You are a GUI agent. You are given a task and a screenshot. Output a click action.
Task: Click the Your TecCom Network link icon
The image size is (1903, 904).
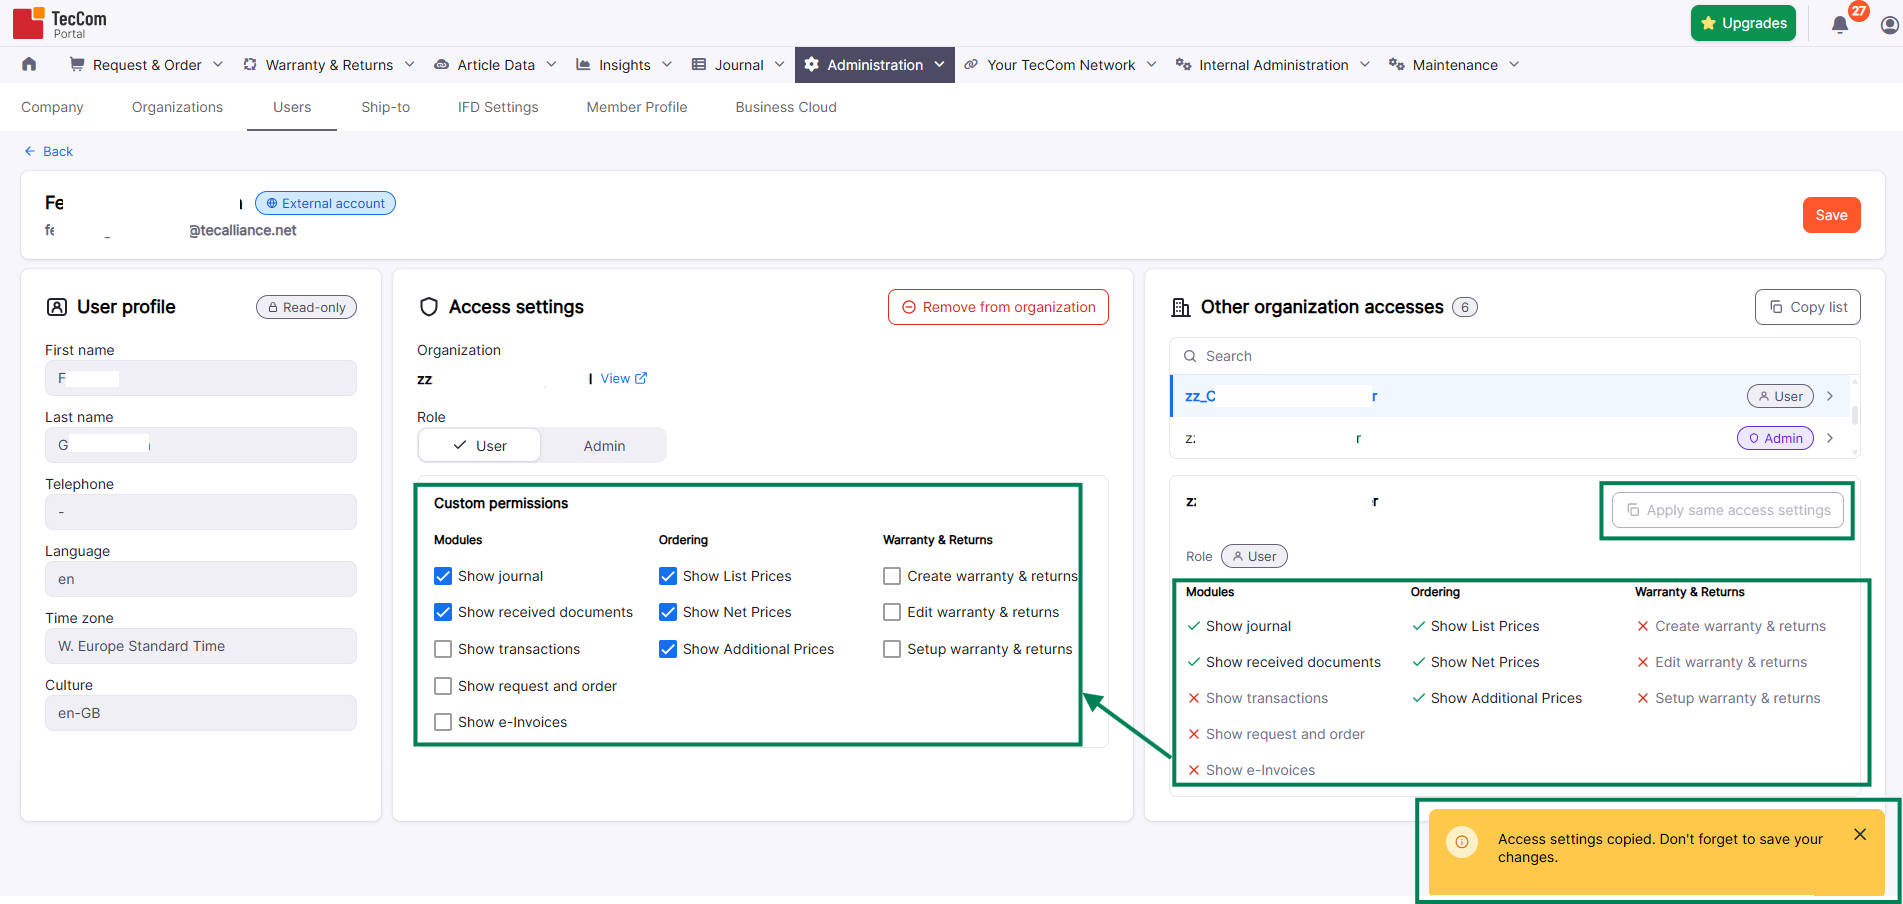[971, 64]
